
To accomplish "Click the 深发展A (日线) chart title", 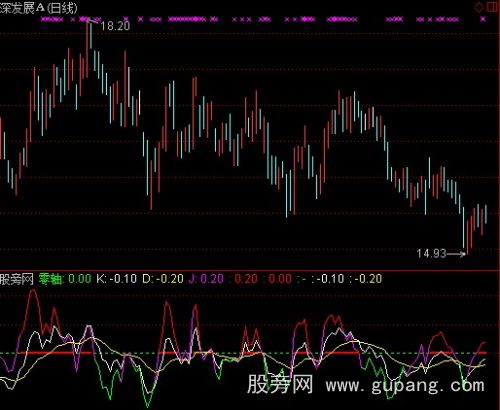I will (39, 8).
